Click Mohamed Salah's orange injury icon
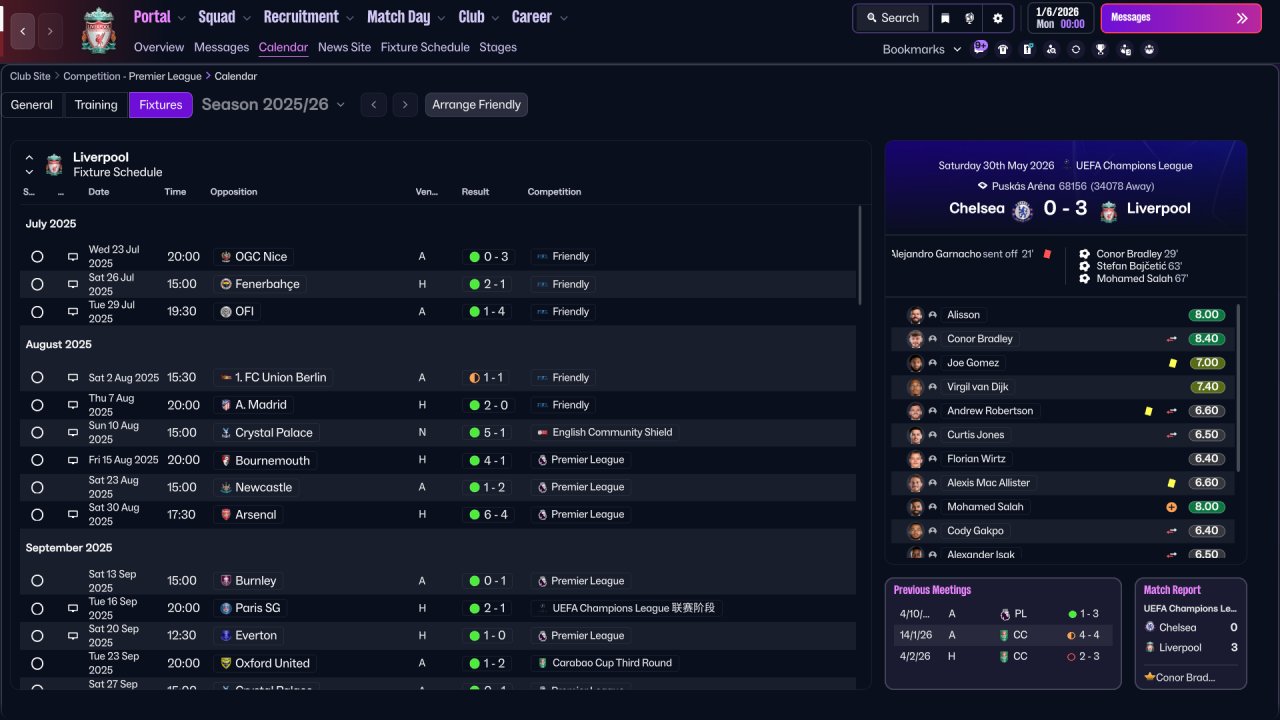The image size is (1280, 720). [1171, 507]
